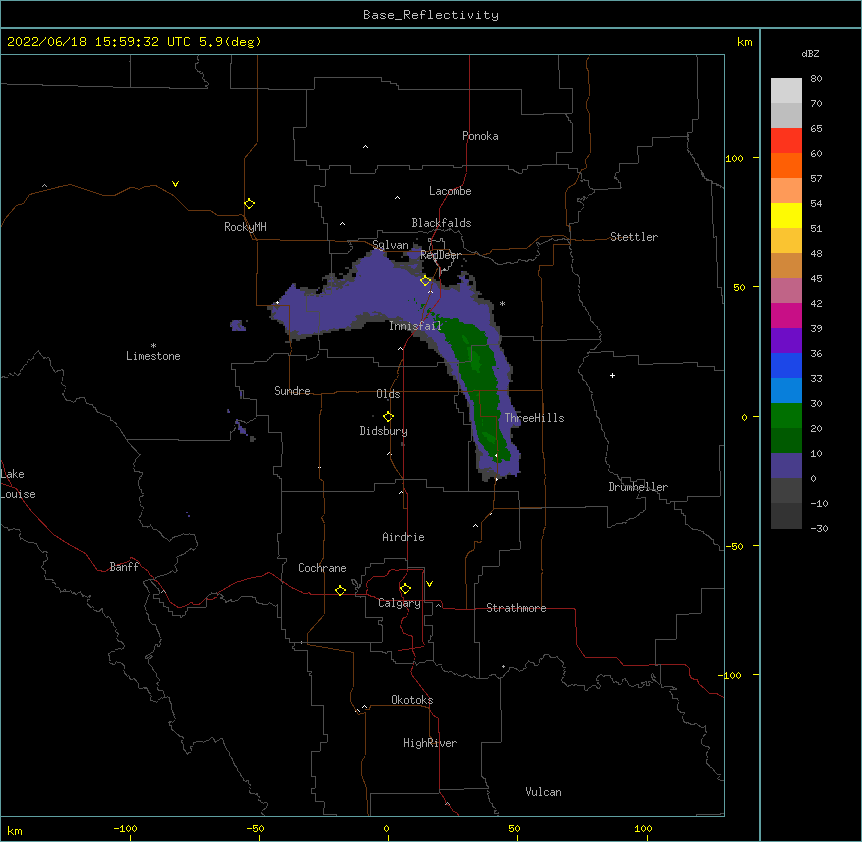Click the asterisk marker above Limestone label
This screenshot has width=862, height=842.
point(153,346)
